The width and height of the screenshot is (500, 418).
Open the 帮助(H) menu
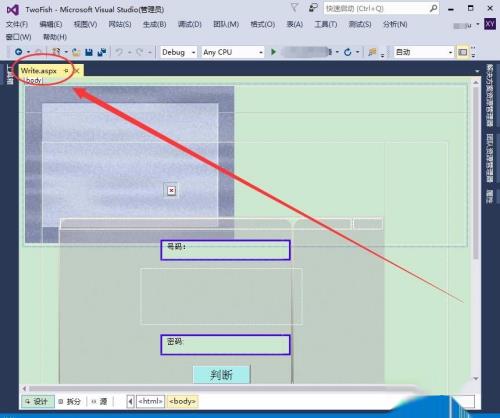point(55,37)
